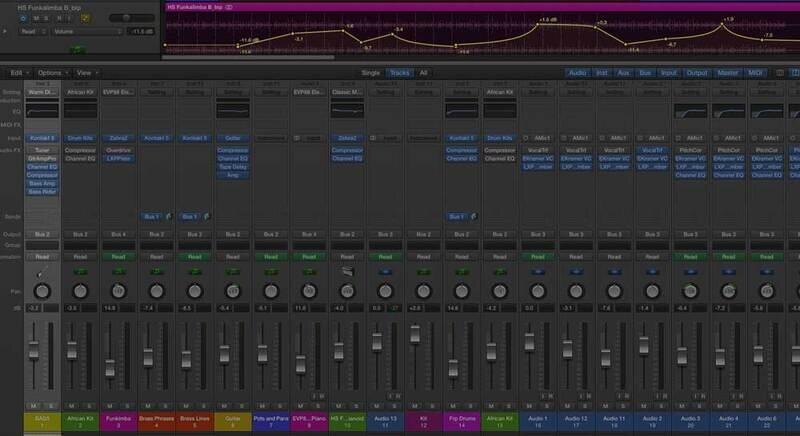Open the Volume automation parameter dropdown
The width and height of the screenshot is (800, 436).
tap(87, 32)
